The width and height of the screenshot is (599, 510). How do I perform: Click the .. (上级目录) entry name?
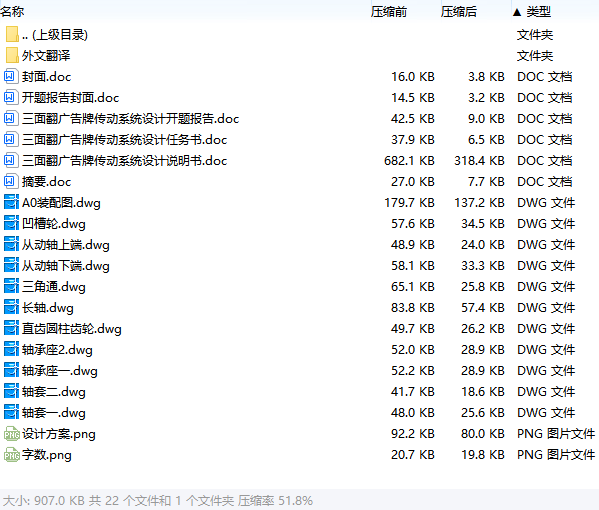pyautogui.click(x=55, y=35)
